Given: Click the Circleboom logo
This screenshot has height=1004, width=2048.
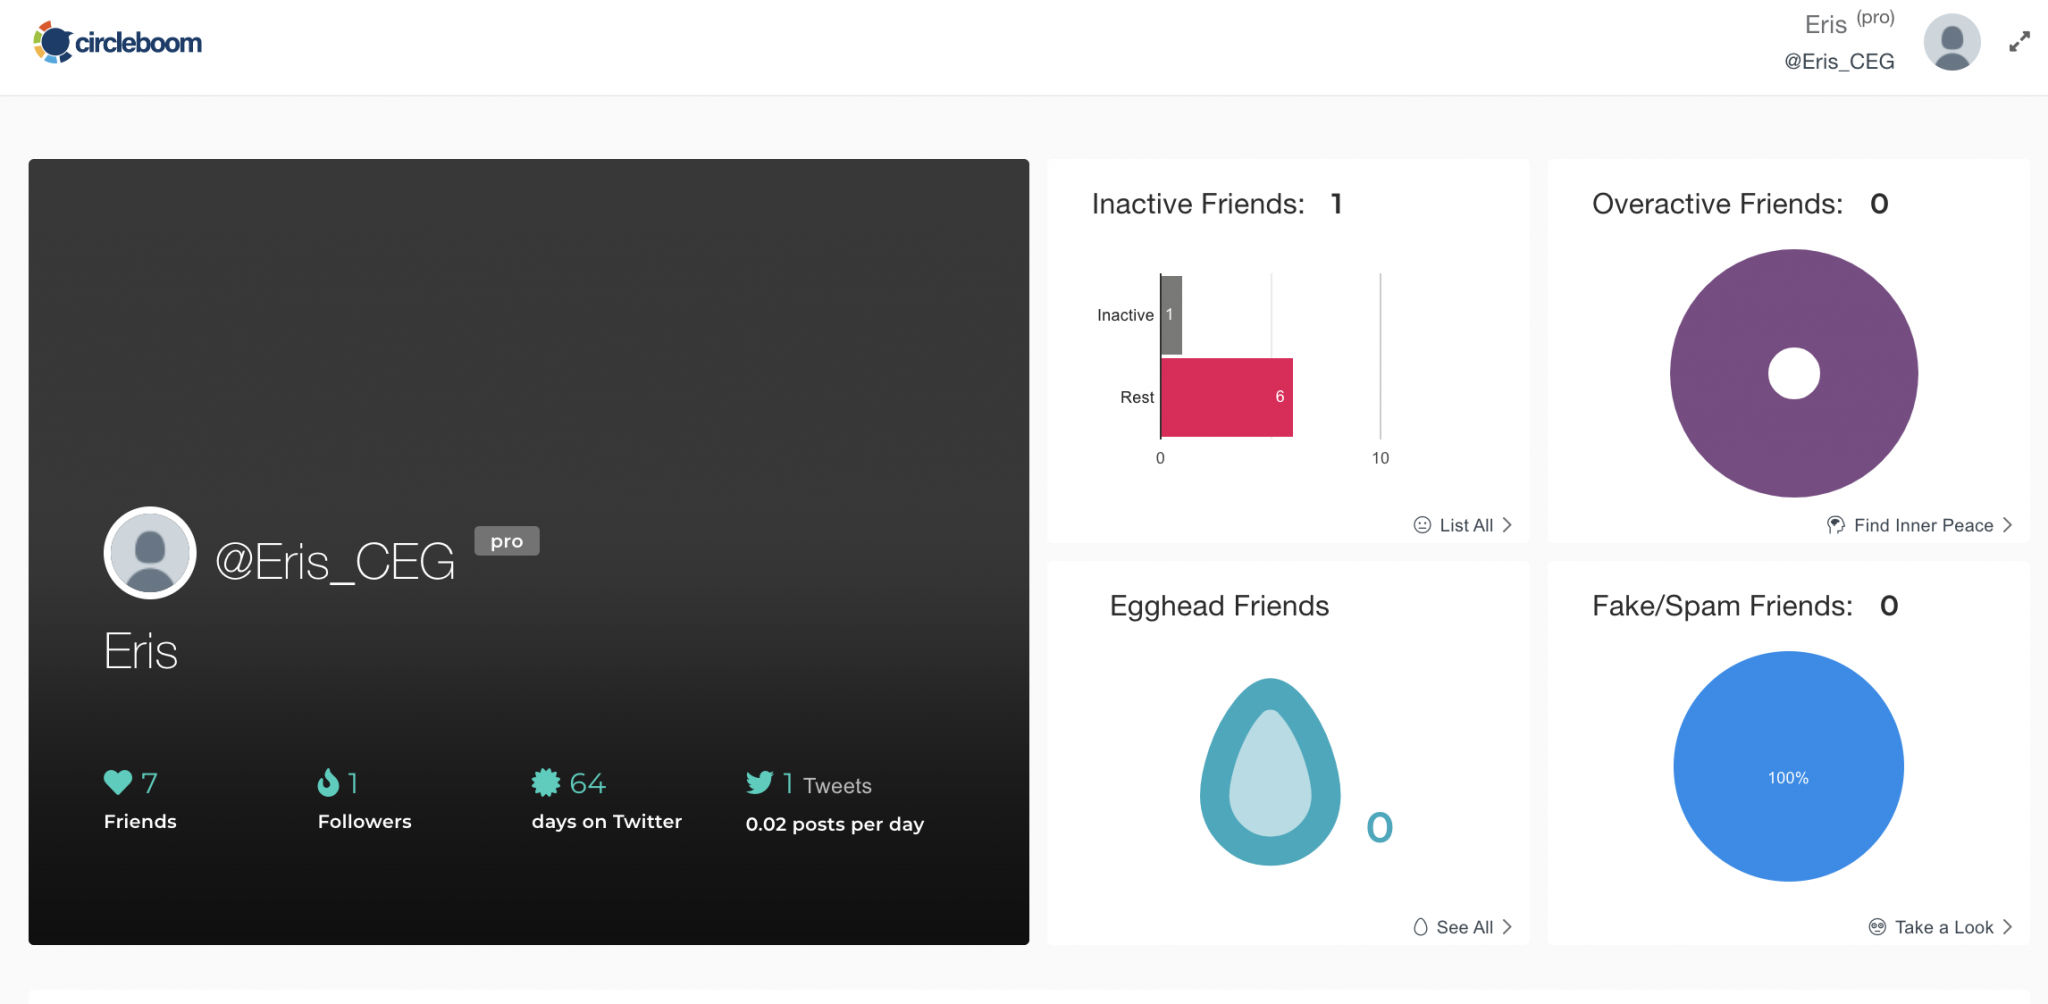Looking at the screenshot, I should point(117,43).
